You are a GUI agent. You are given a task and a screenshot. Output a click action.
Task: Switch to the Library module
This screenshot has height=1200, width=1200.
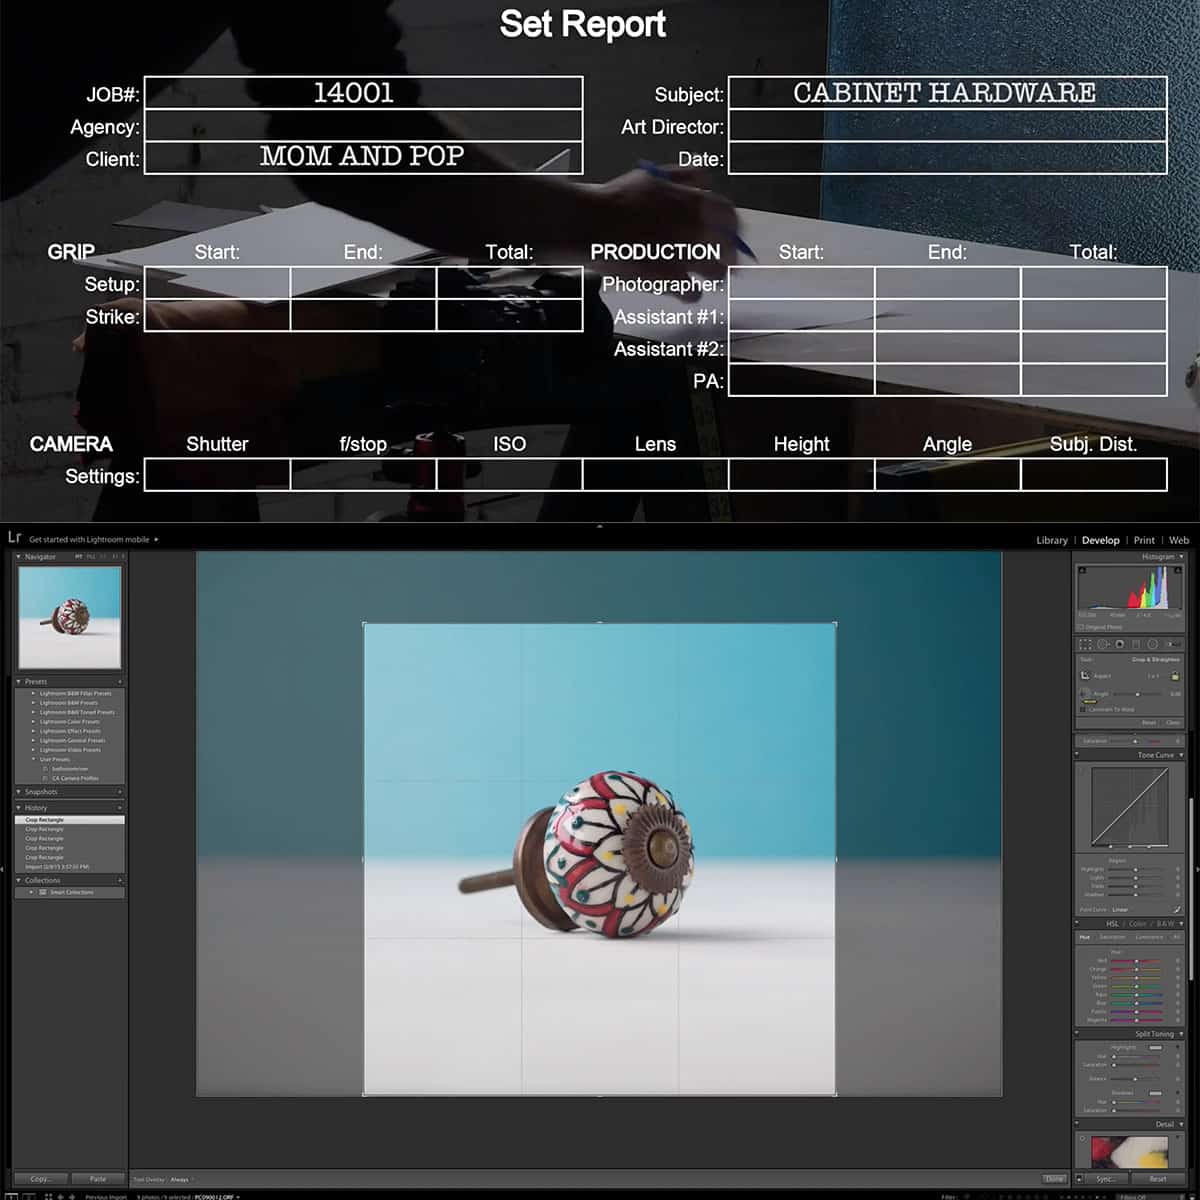[1051, 540]
